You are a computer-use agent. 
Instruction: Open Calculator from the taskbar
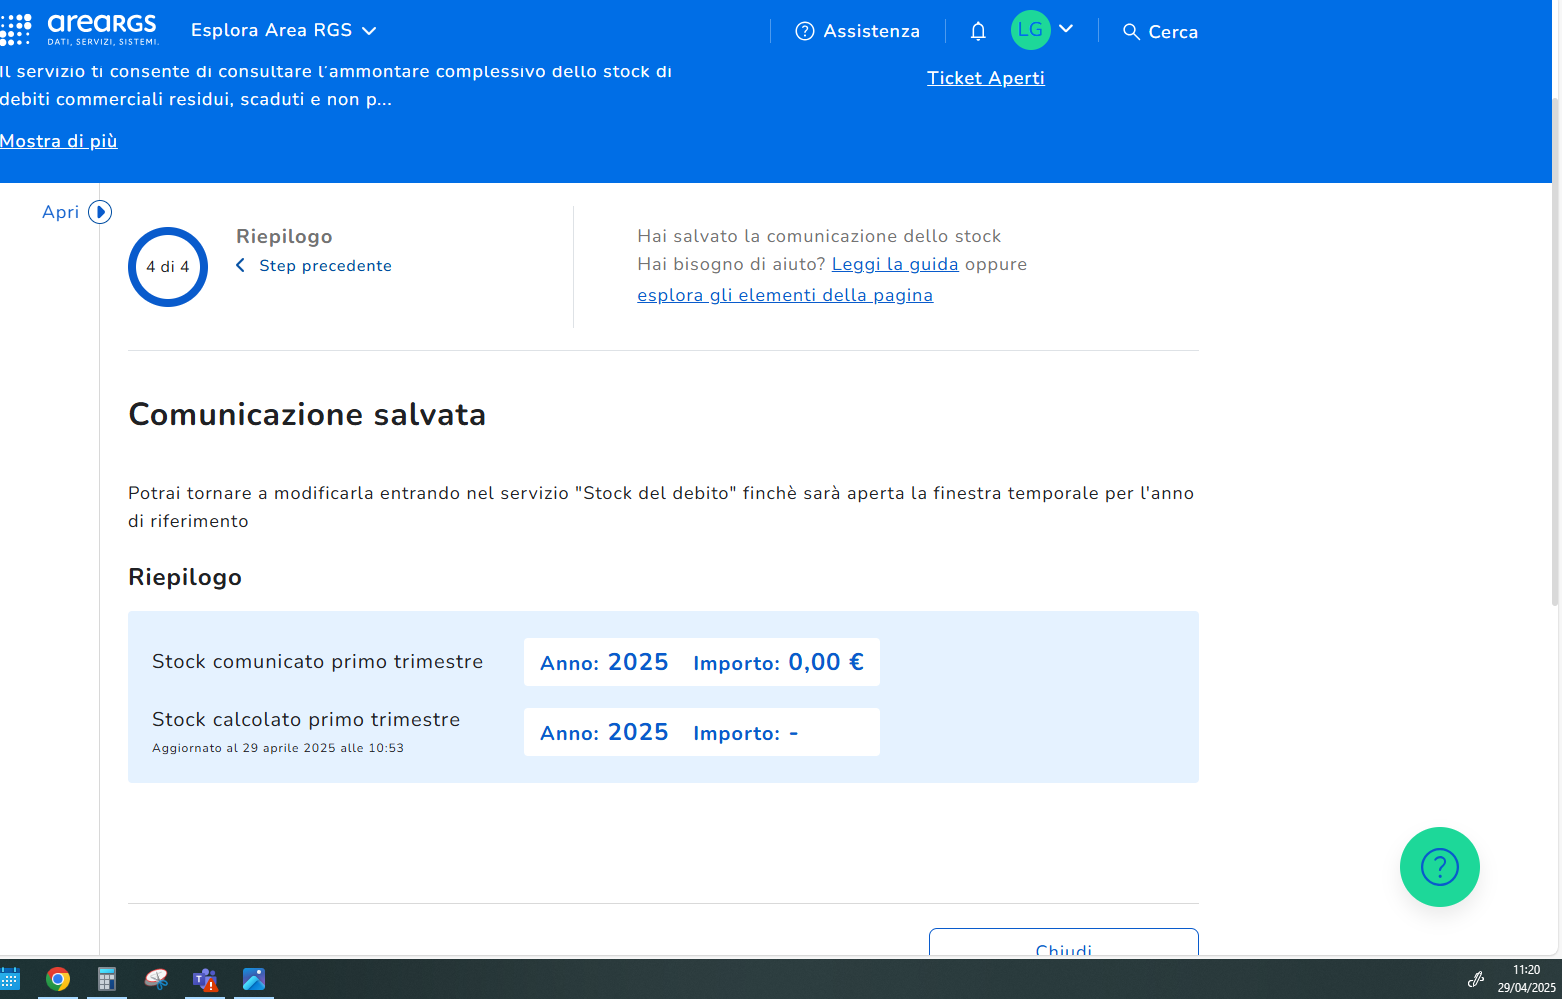107,979
